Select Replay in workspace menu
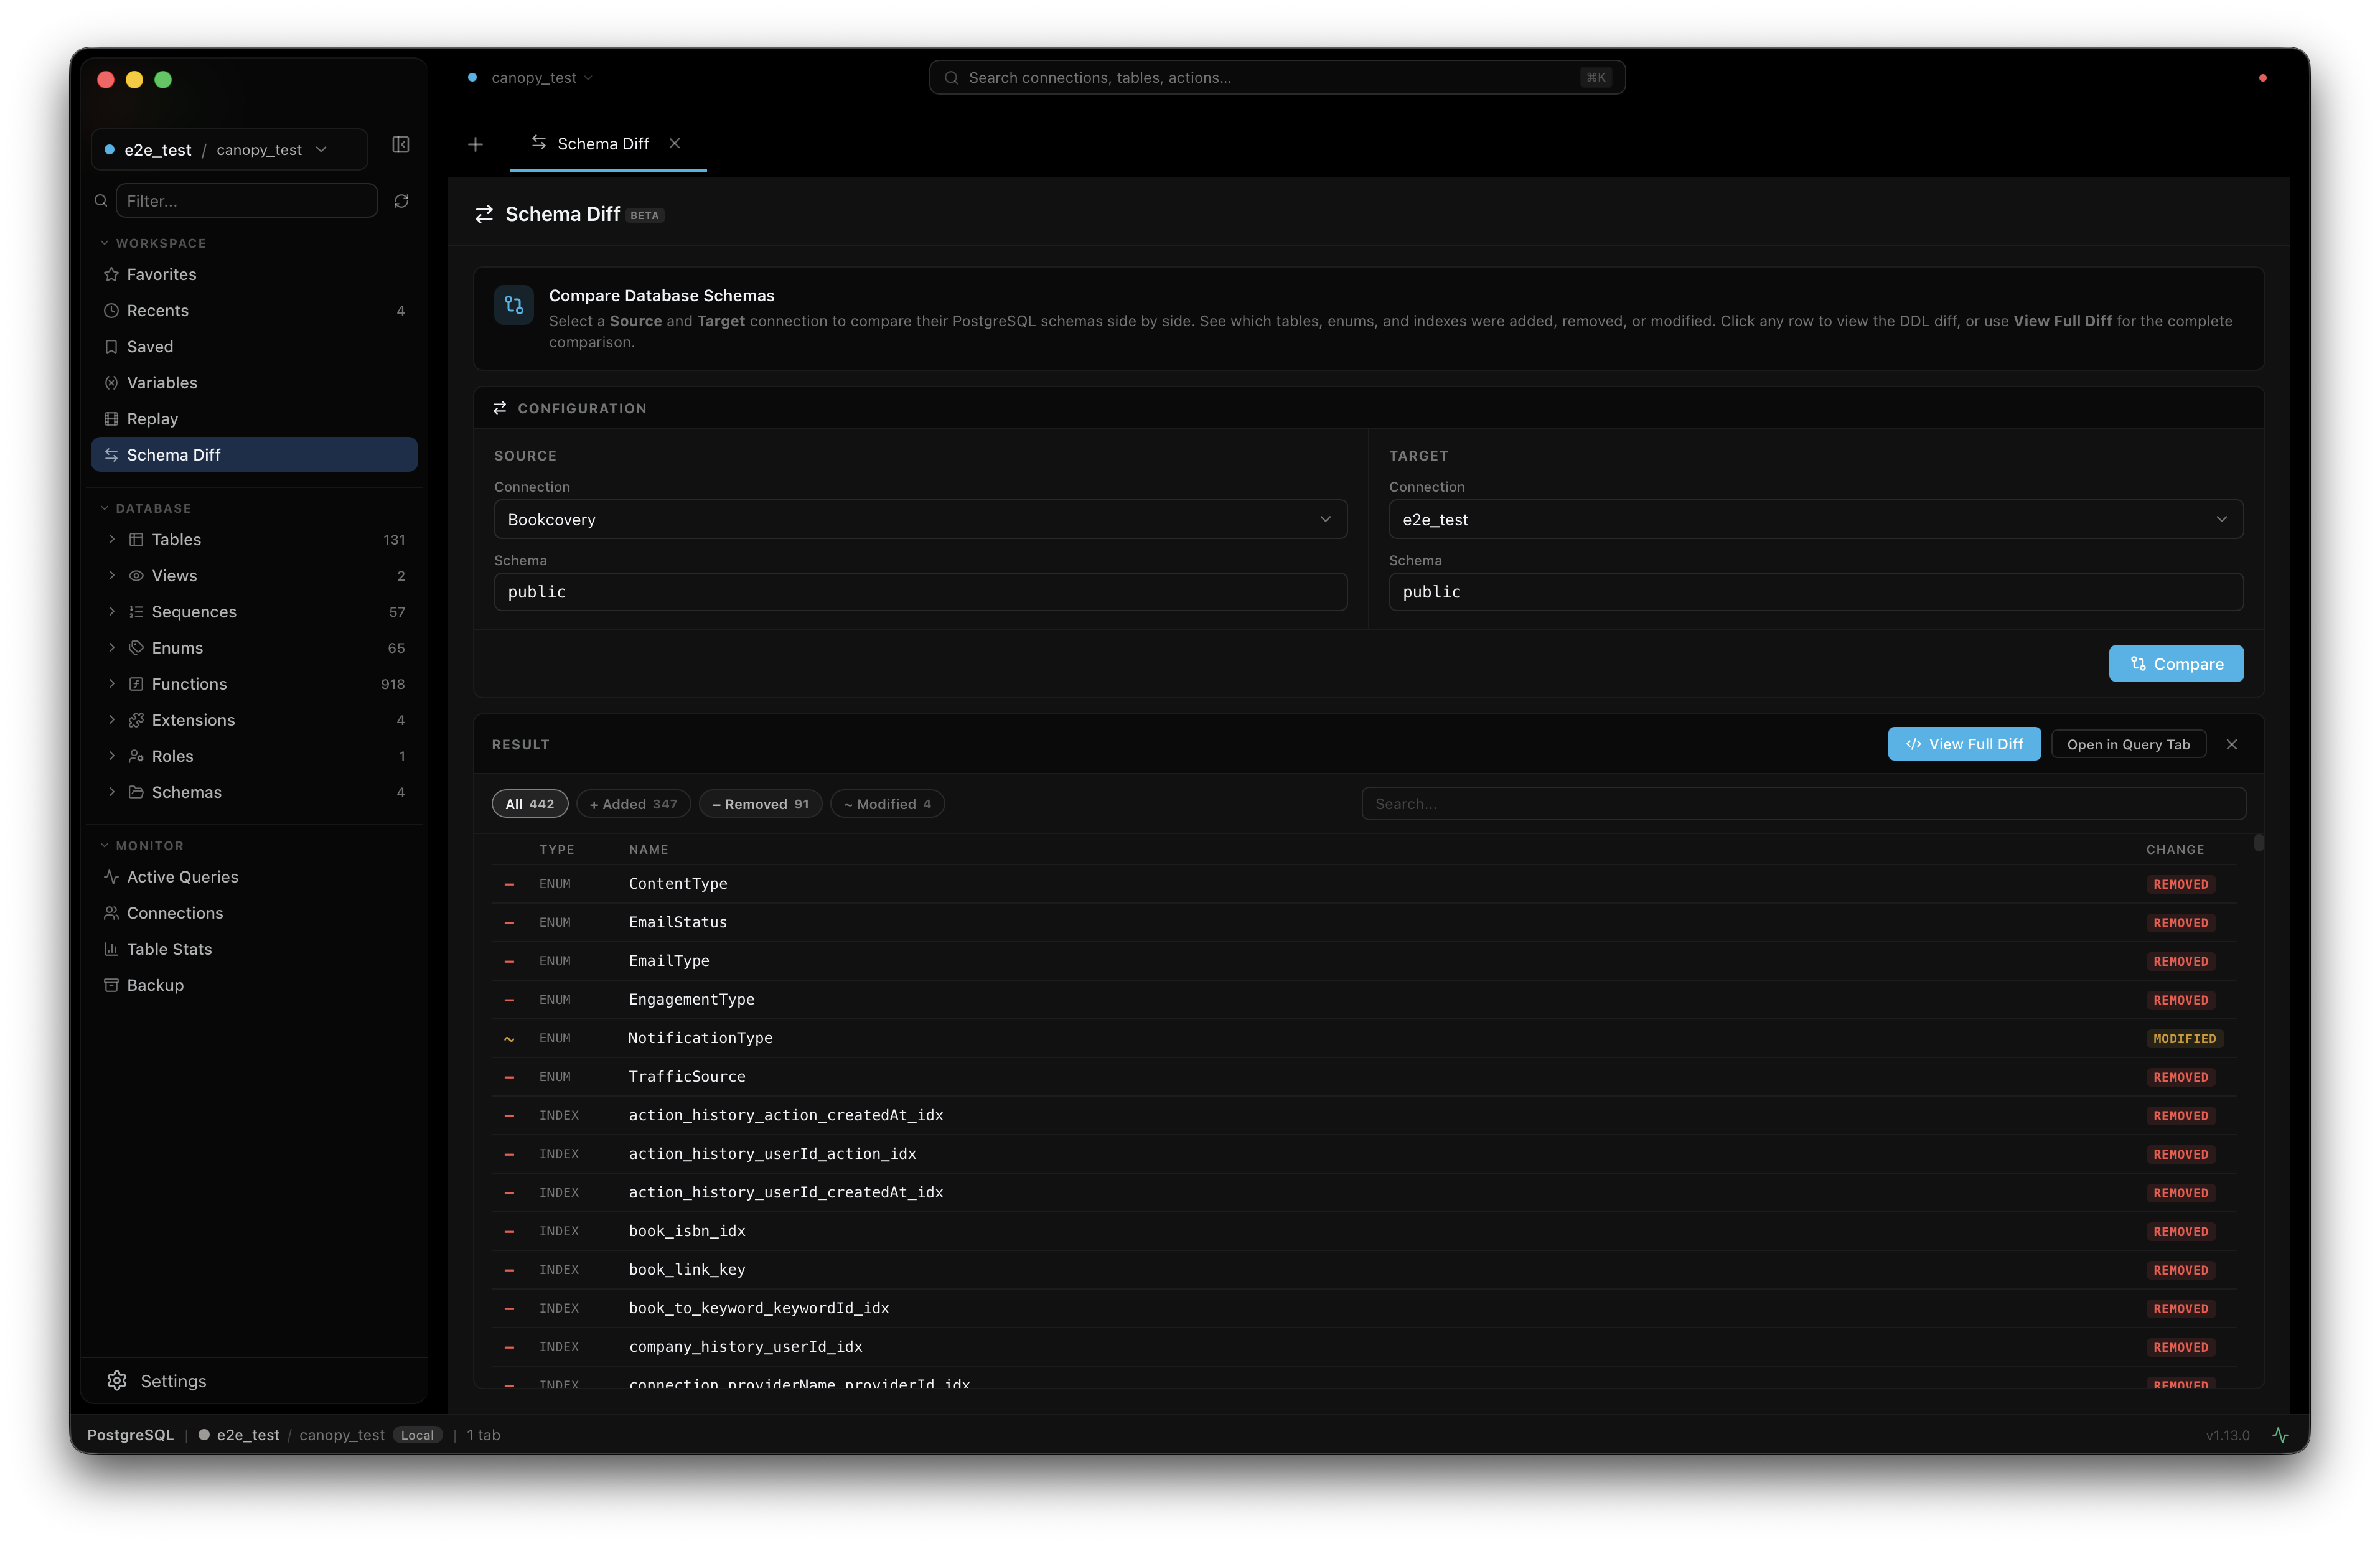Viewport: 2380px width, 1546px height. click(152, 419)
